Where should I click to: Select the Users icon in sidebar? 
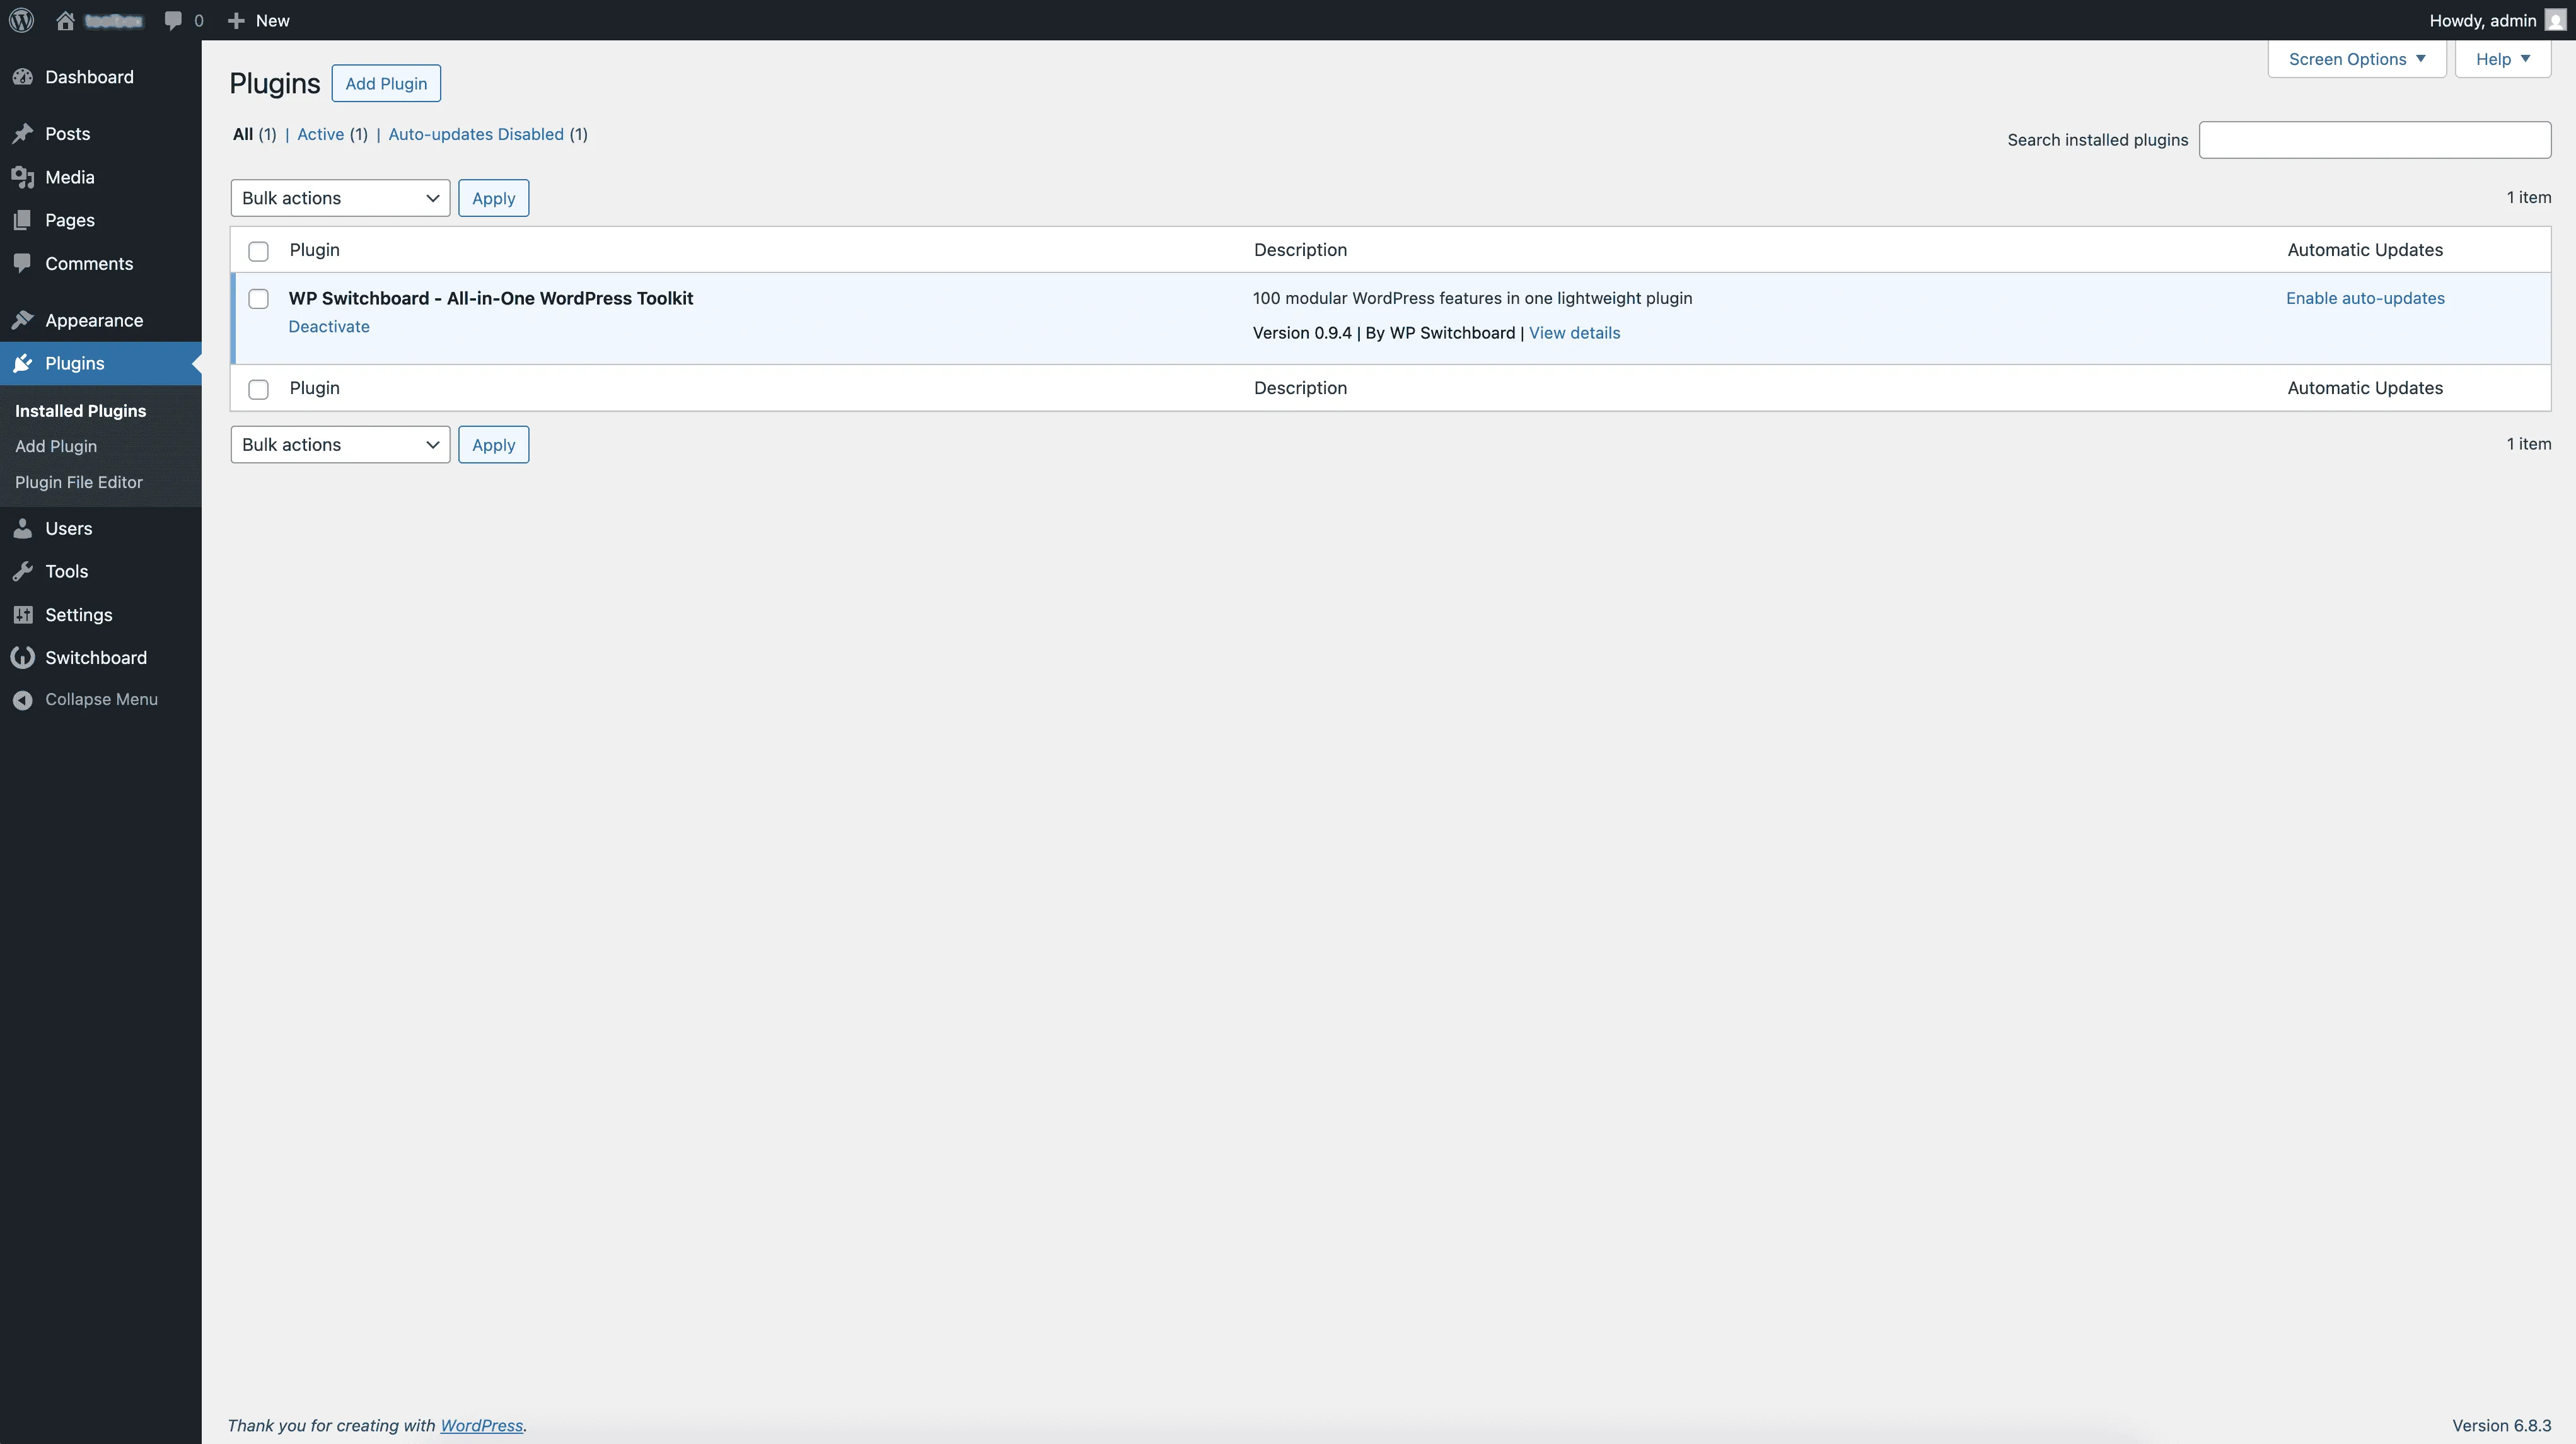(24, 528)
